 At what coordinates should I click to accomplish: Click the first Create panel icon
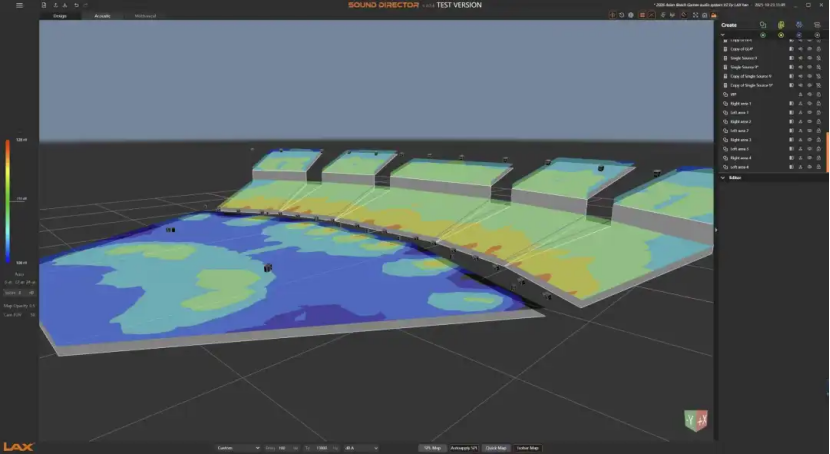click(x=763, y=24)
